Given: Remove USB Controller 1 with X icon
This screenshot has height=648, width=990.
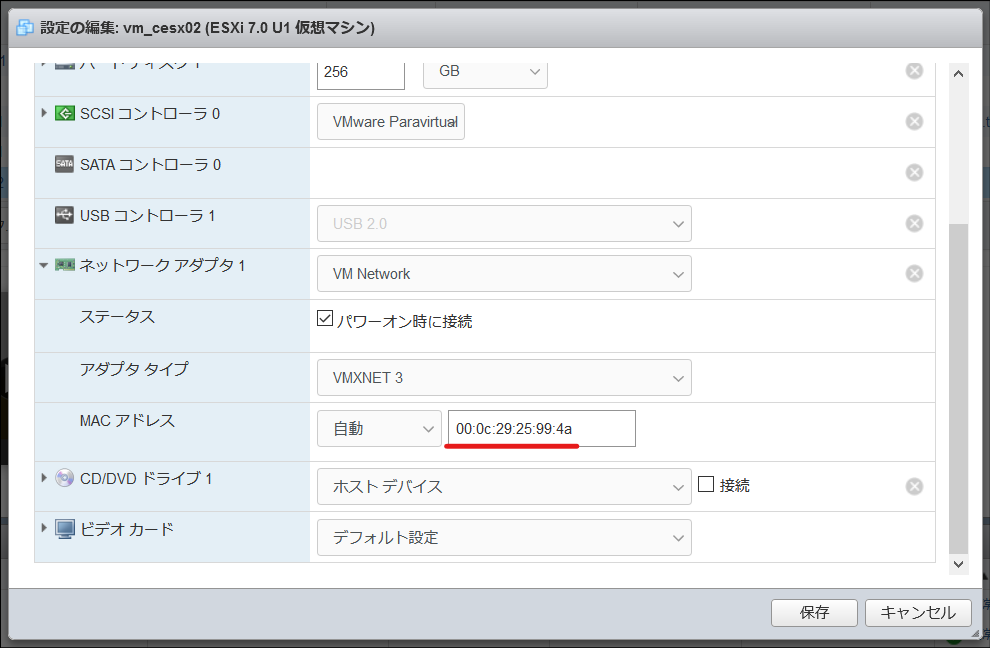Looking at the screenshot, I should (x=914, y=223).
